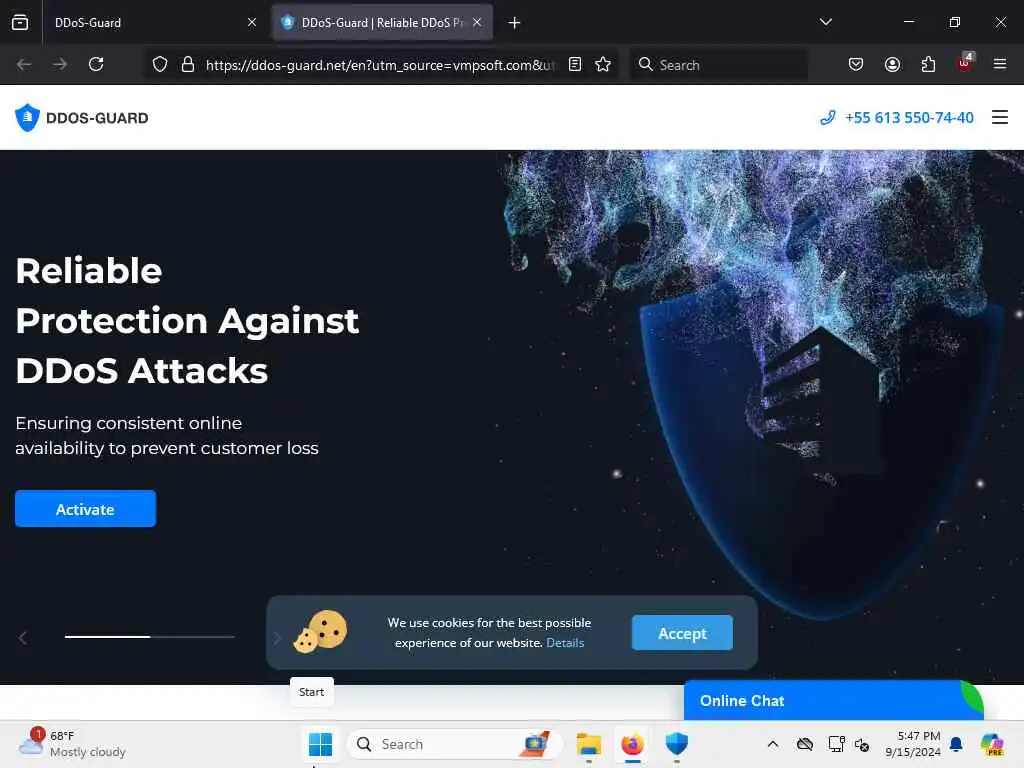The height and width of the screenshot is (768, 1024).
Task: Go back to the previous page
Action: pos(24,64)
